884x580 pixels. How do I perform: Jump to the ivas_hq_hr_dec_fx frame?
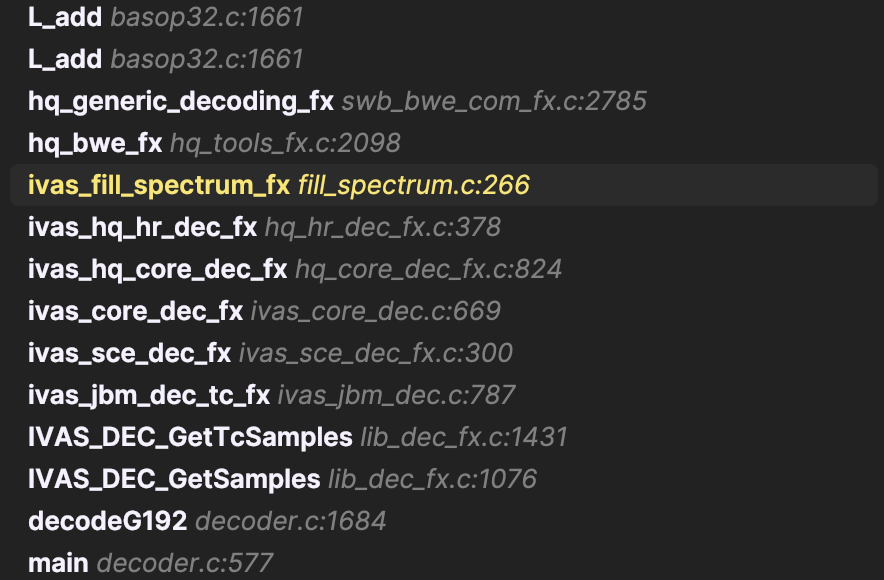pos(142,227)
